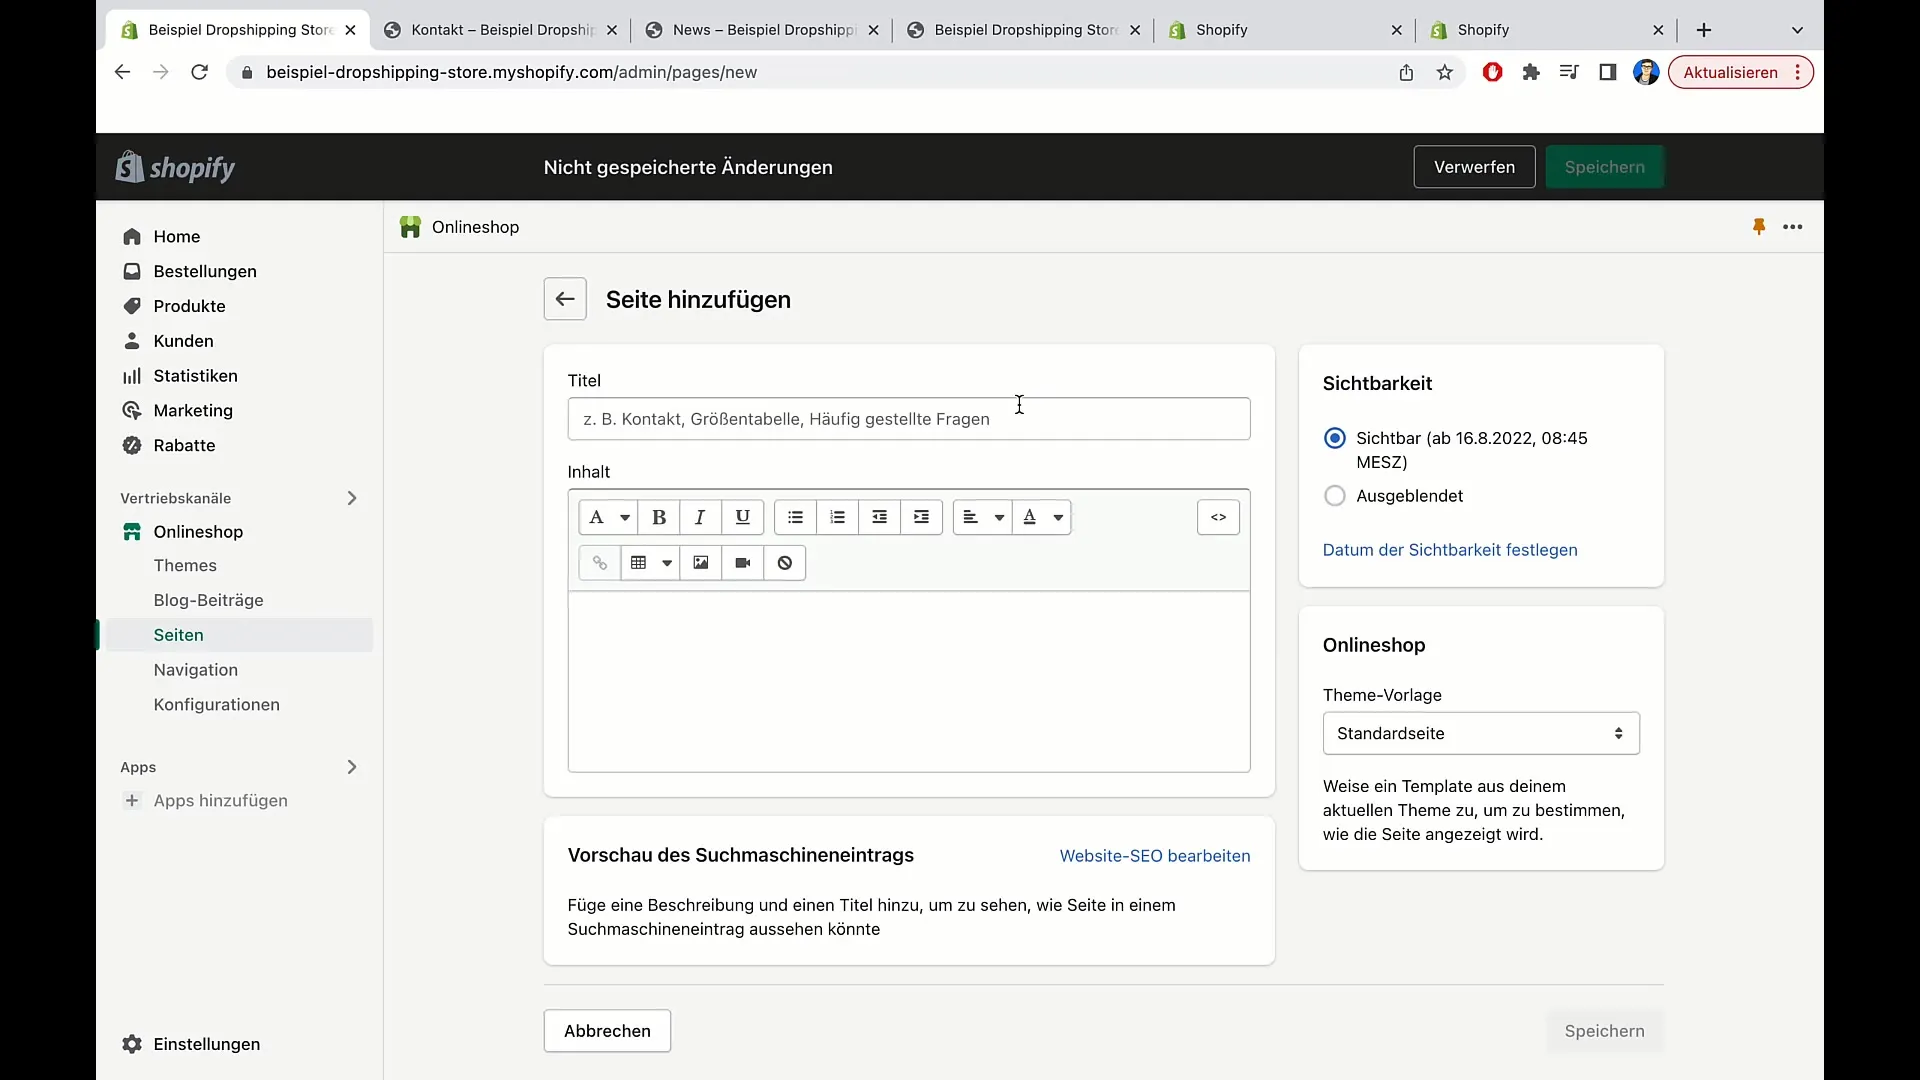1920x1080 pixels.
Task: Reload the page in the browser
Action: tap(199, 72)
